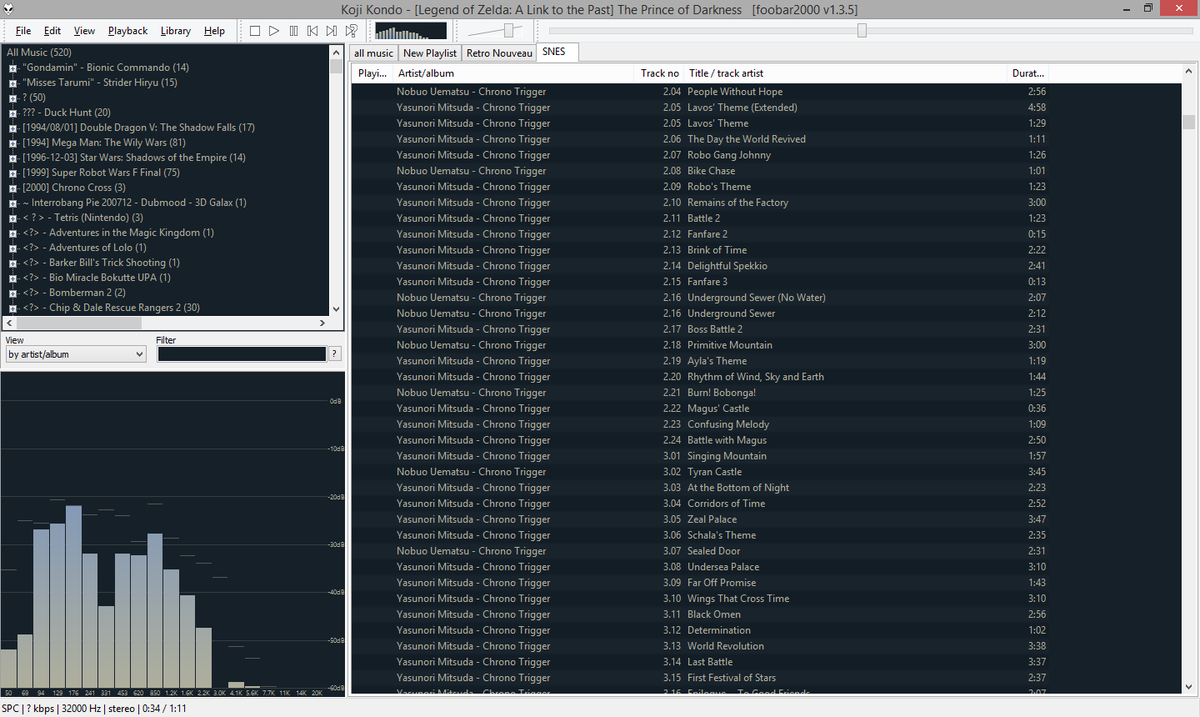Select Adventures of Lolo library entry

click(x=84, y=247)
